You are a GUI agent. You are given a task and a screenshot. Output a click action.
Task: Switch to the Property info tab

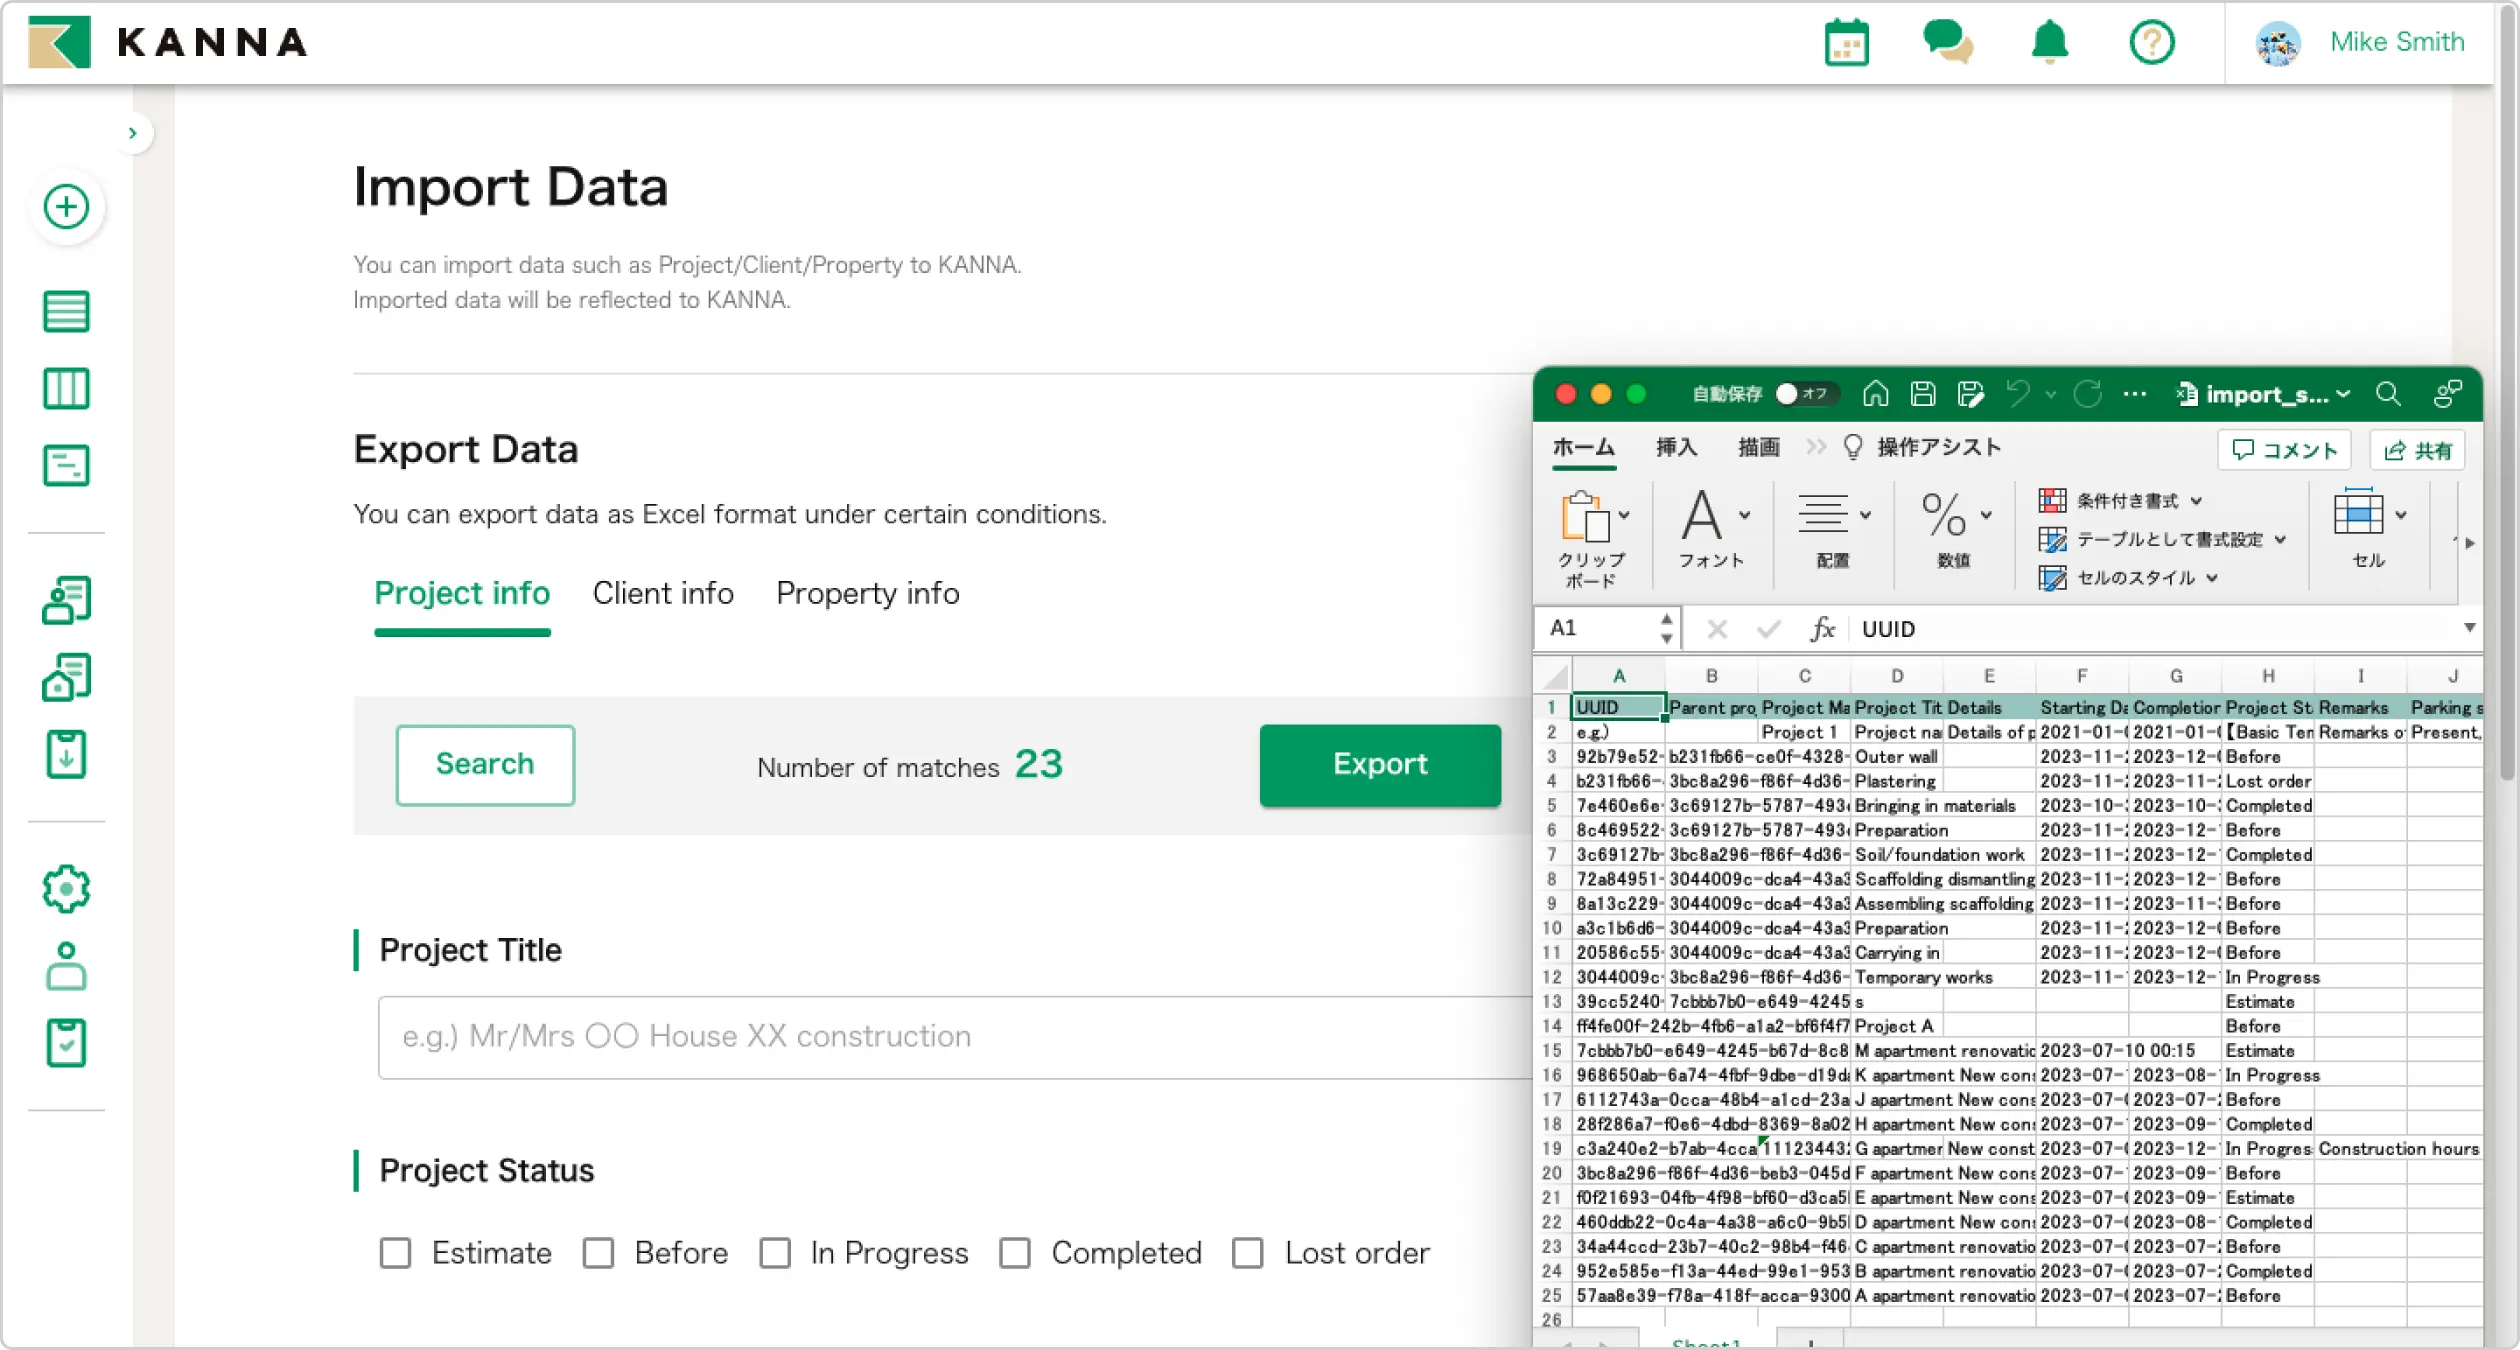[x=867, y=594]
